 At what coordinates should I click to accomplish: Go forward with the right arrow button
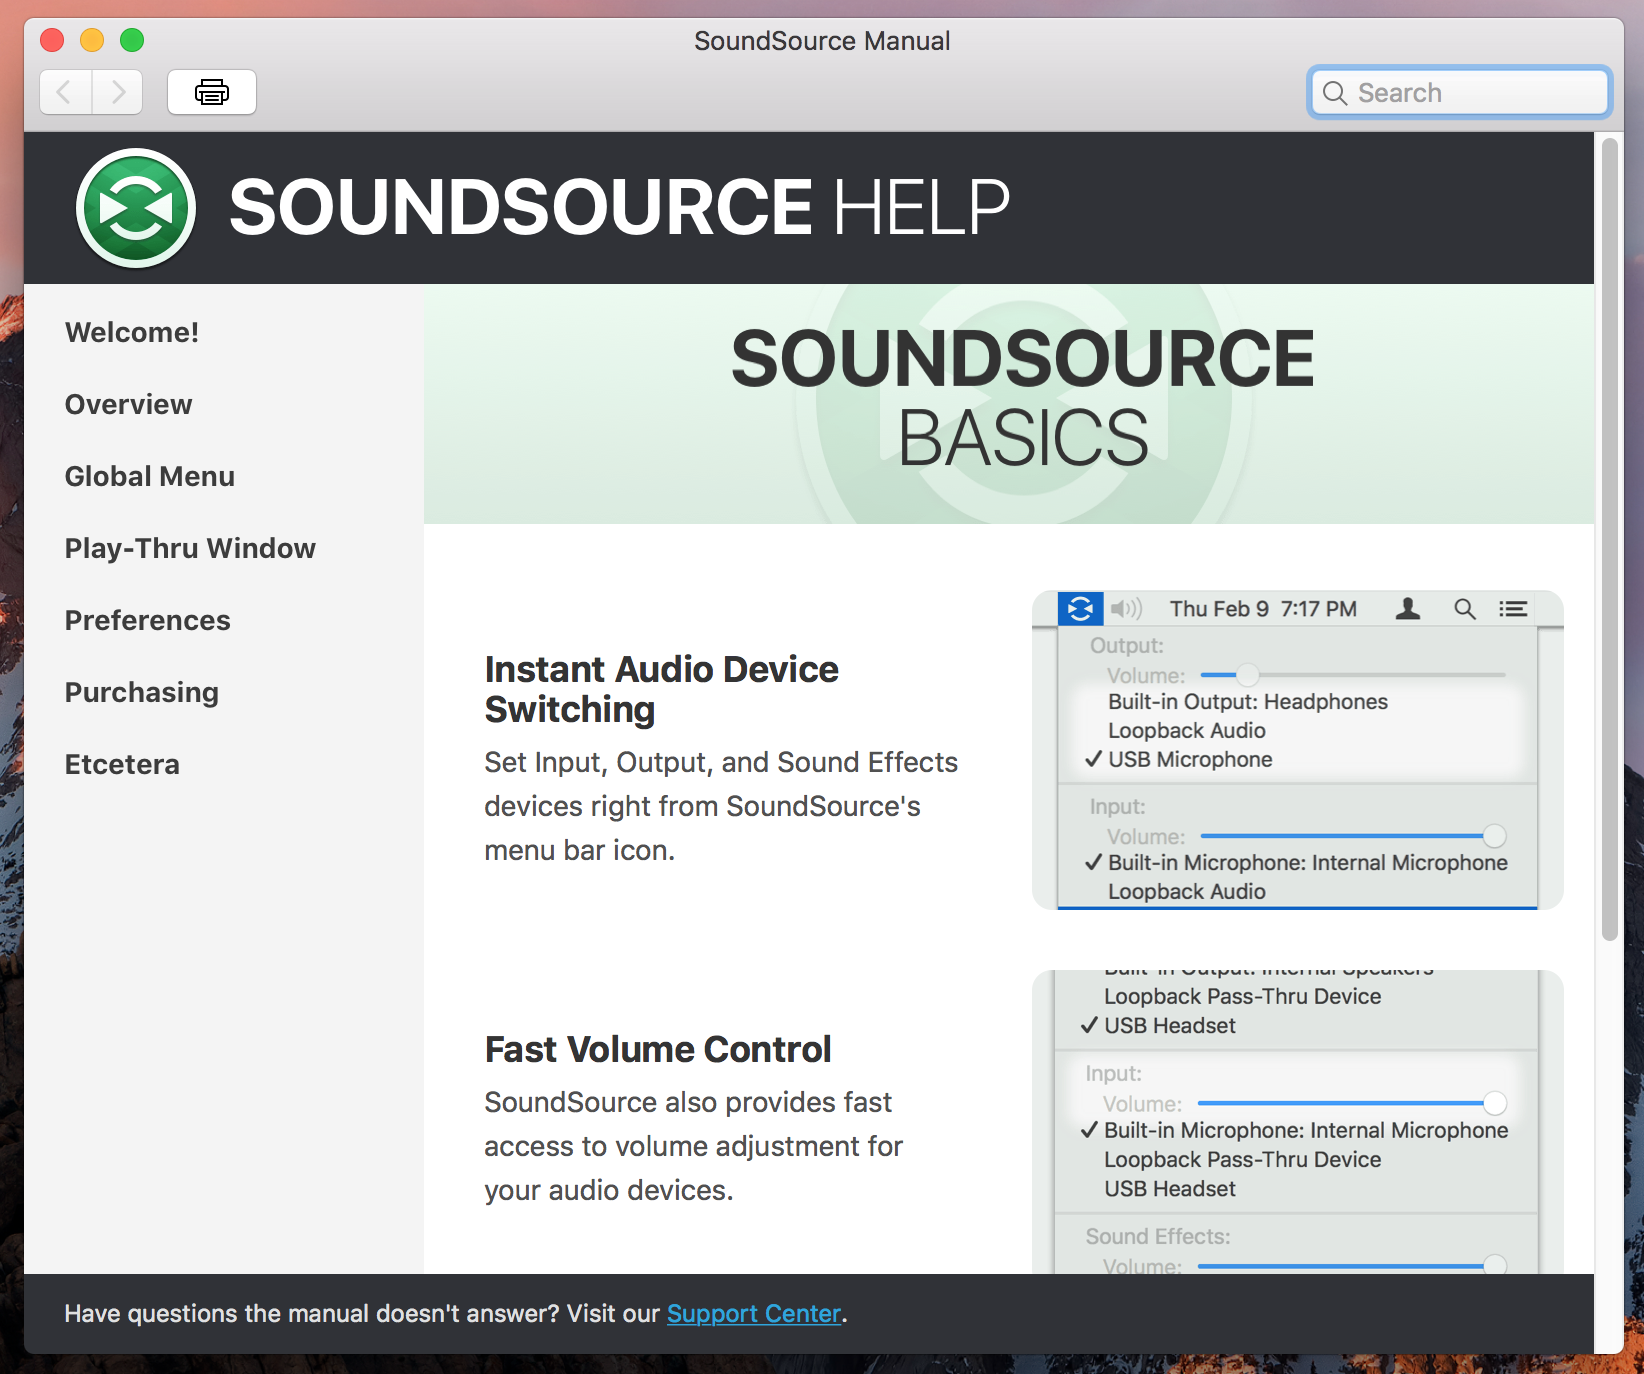click(118, 93)
